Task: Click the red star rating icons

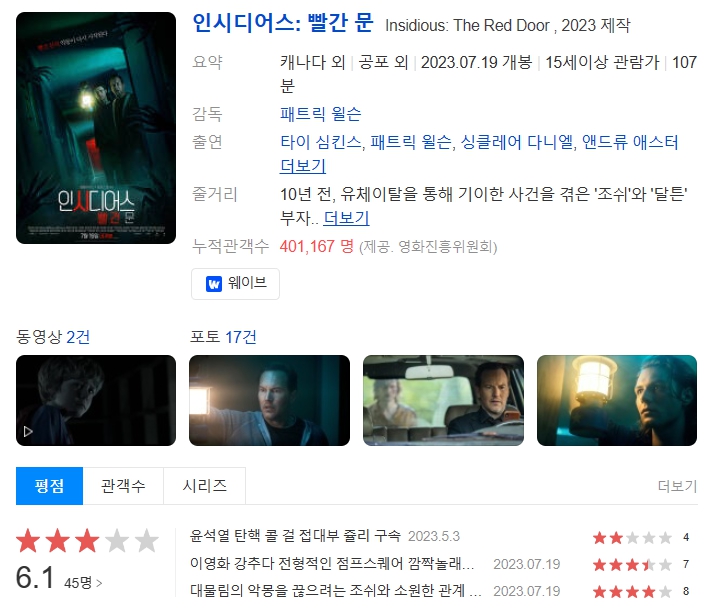Action: [x=87, y=540]
